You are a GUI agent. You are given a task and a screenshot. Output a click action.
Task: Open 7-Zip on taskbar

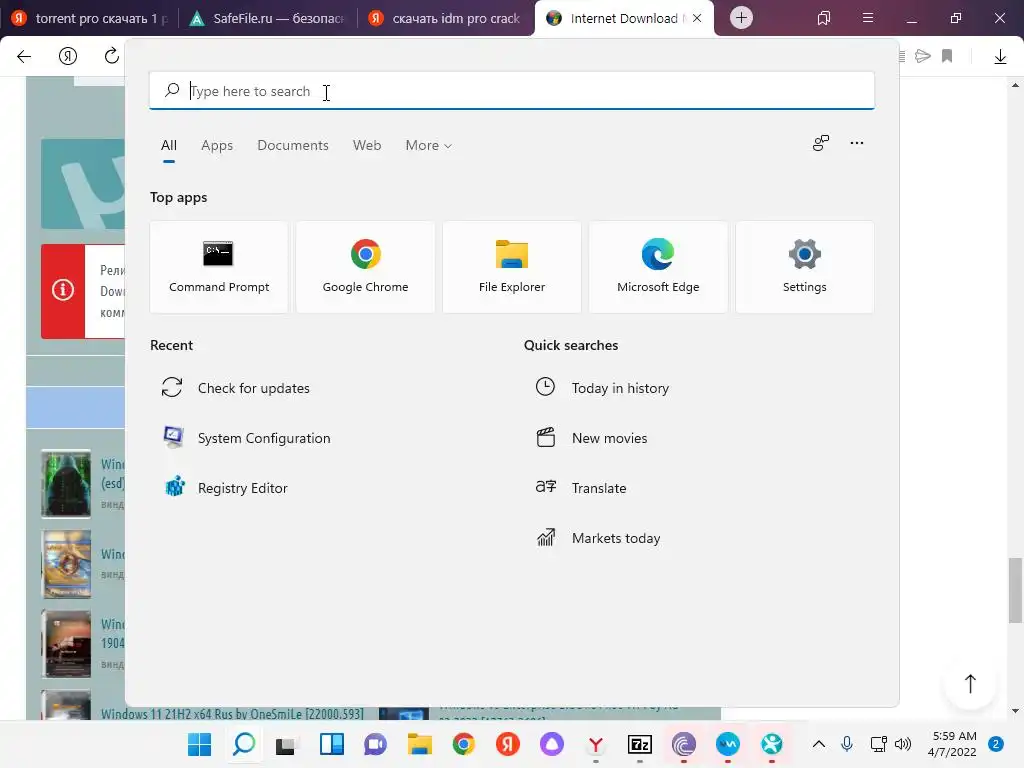[x=639, y=744]
